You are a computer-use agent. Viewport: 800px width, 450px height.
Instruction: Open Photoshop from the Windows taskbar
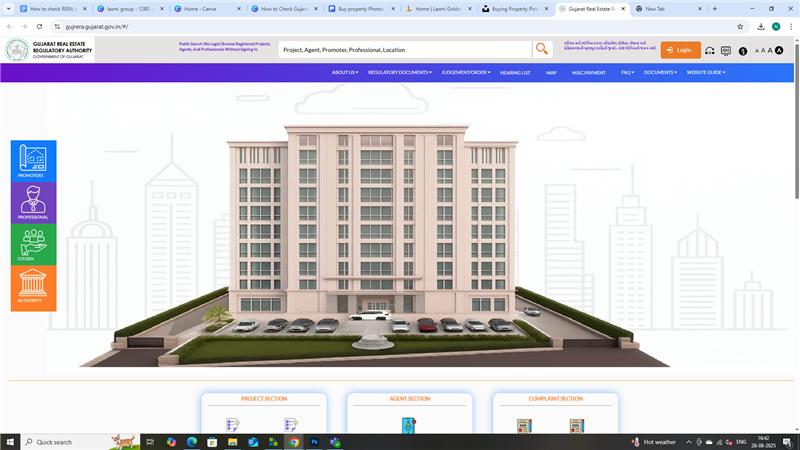click(314, 441)
